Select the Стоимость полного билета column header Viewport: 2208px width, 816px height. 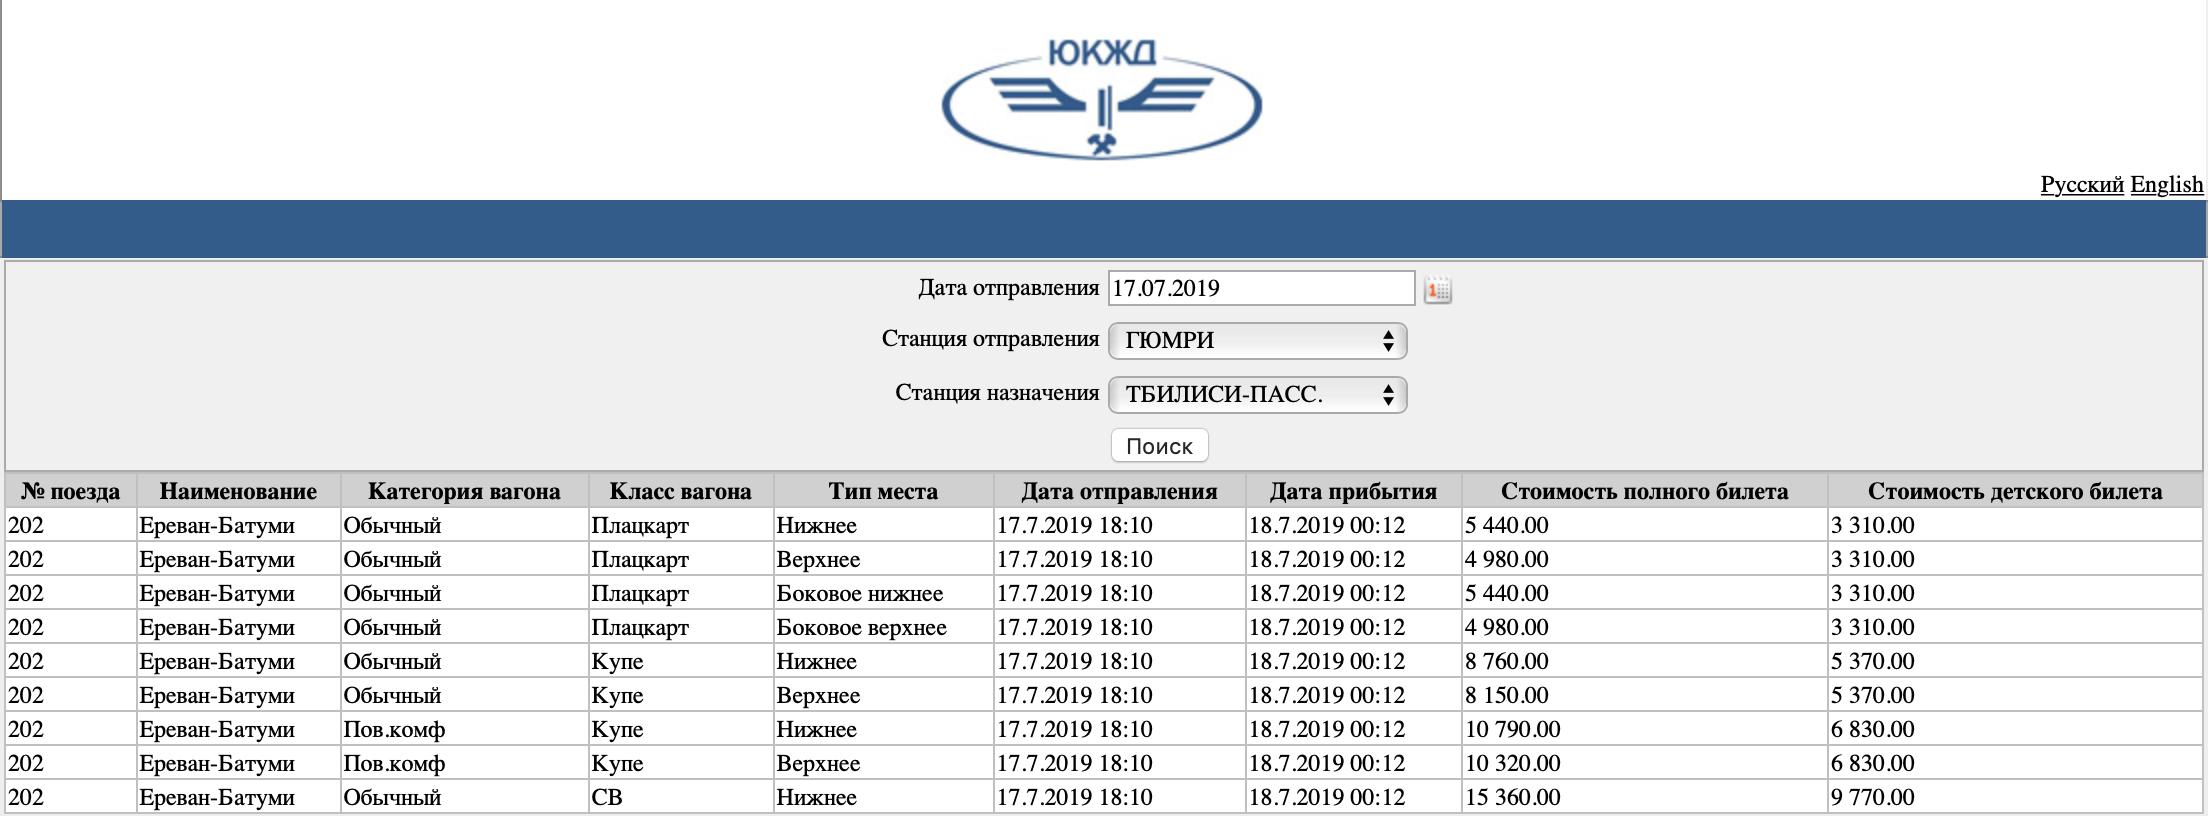pos(1644,491)
